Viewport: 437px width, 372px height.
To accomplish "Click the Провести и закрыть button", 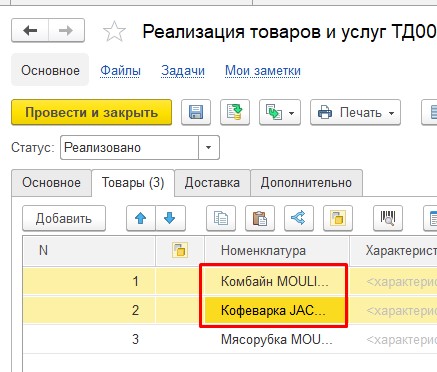I will [92, 112].
